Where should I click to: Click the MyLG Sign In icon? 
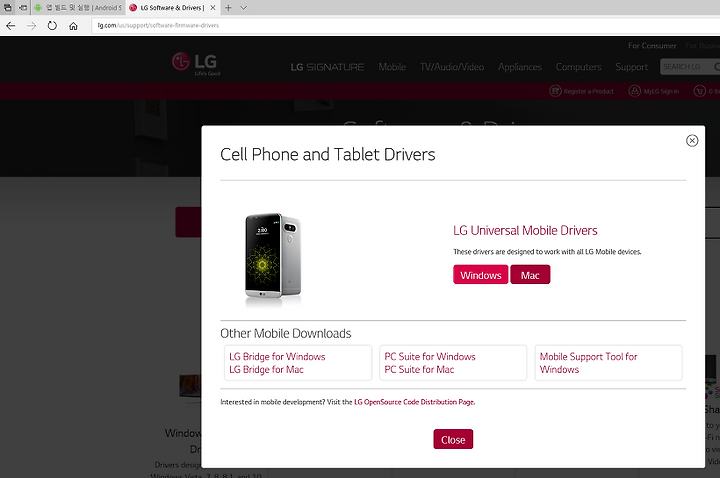tap(635, 91)
